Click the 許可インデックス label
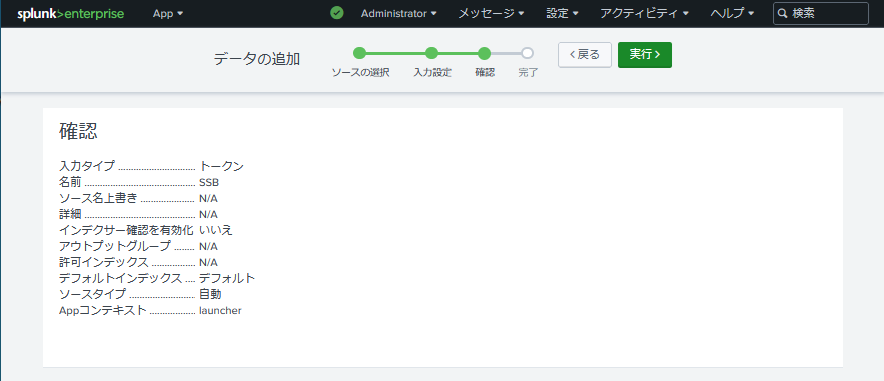The width and height of the screenshot is (884, 381). 104,262
